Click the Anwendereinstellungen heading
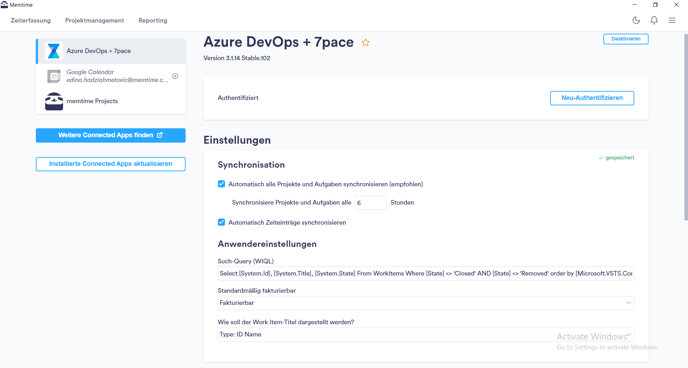 tap(267, 244)
